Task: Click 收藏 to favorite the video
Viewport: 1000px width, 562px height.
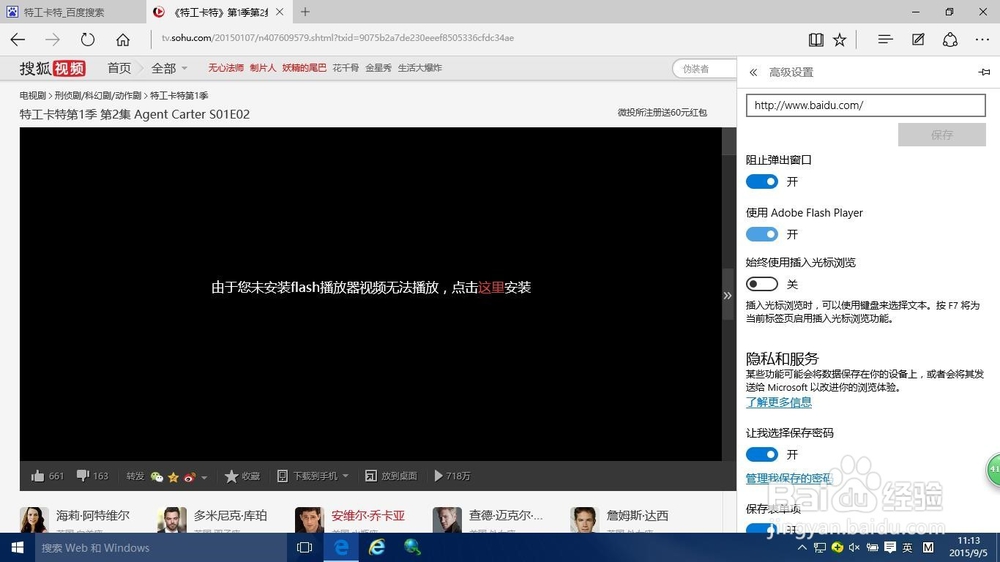Action: [242, 476]
